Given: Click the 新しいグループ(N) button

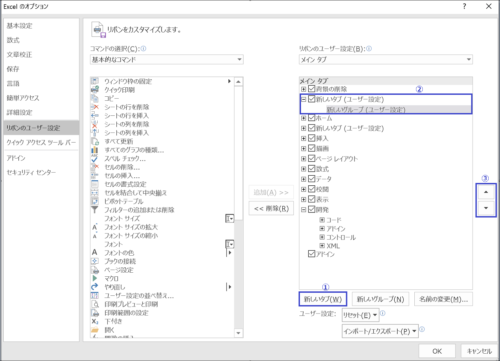Looking at the screenshot, I should point(380,299).
